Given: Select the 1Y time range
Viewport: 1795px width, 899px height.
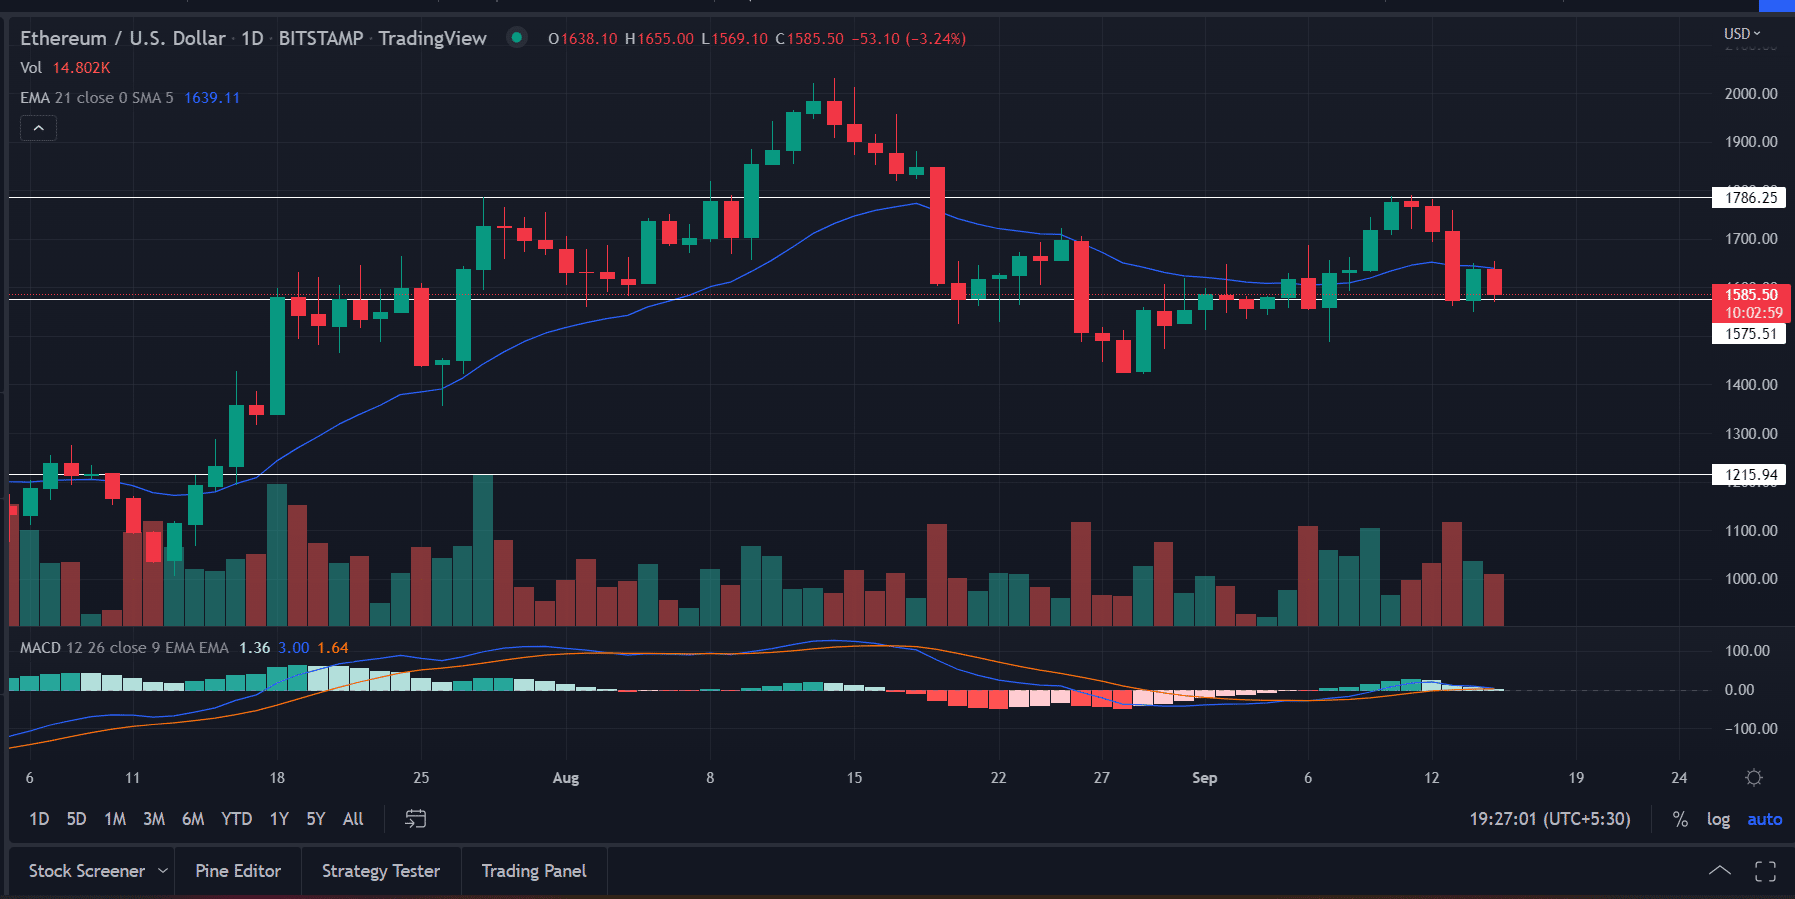Looking at the screenshot, I should pyautogui.click(x=279, y=819).
